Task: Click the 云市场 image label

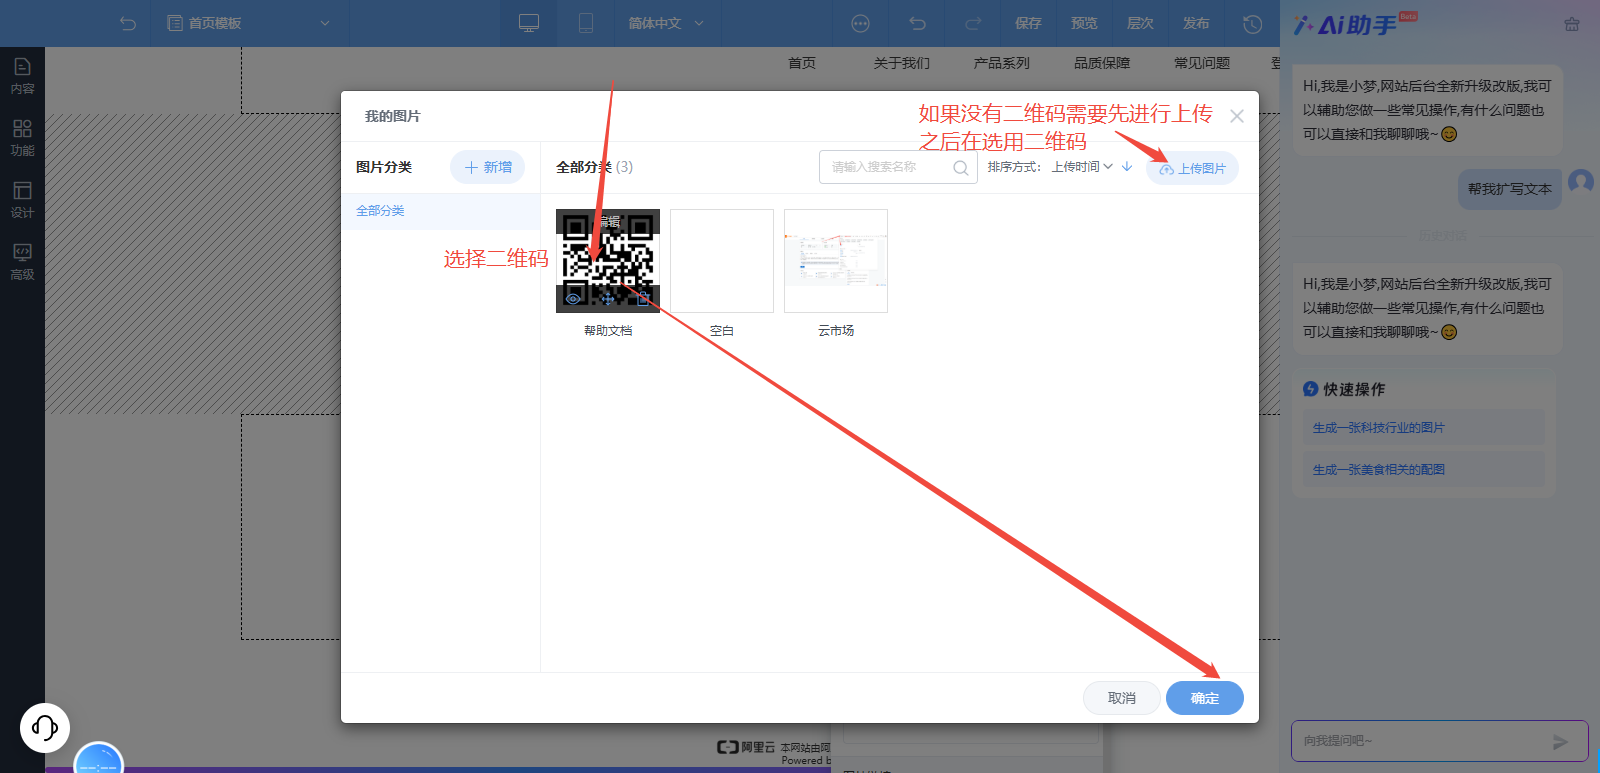Action: point(836,331)
